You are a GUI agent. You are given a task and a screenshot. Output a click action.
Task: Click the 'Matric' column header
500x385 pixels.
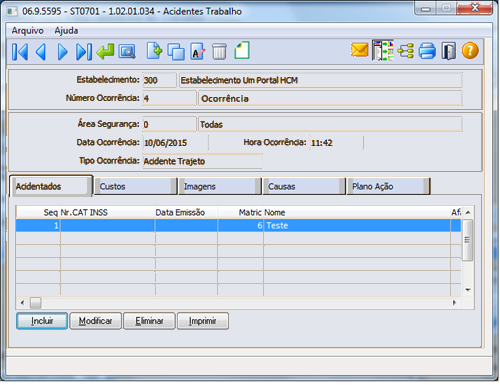(240, 212)
